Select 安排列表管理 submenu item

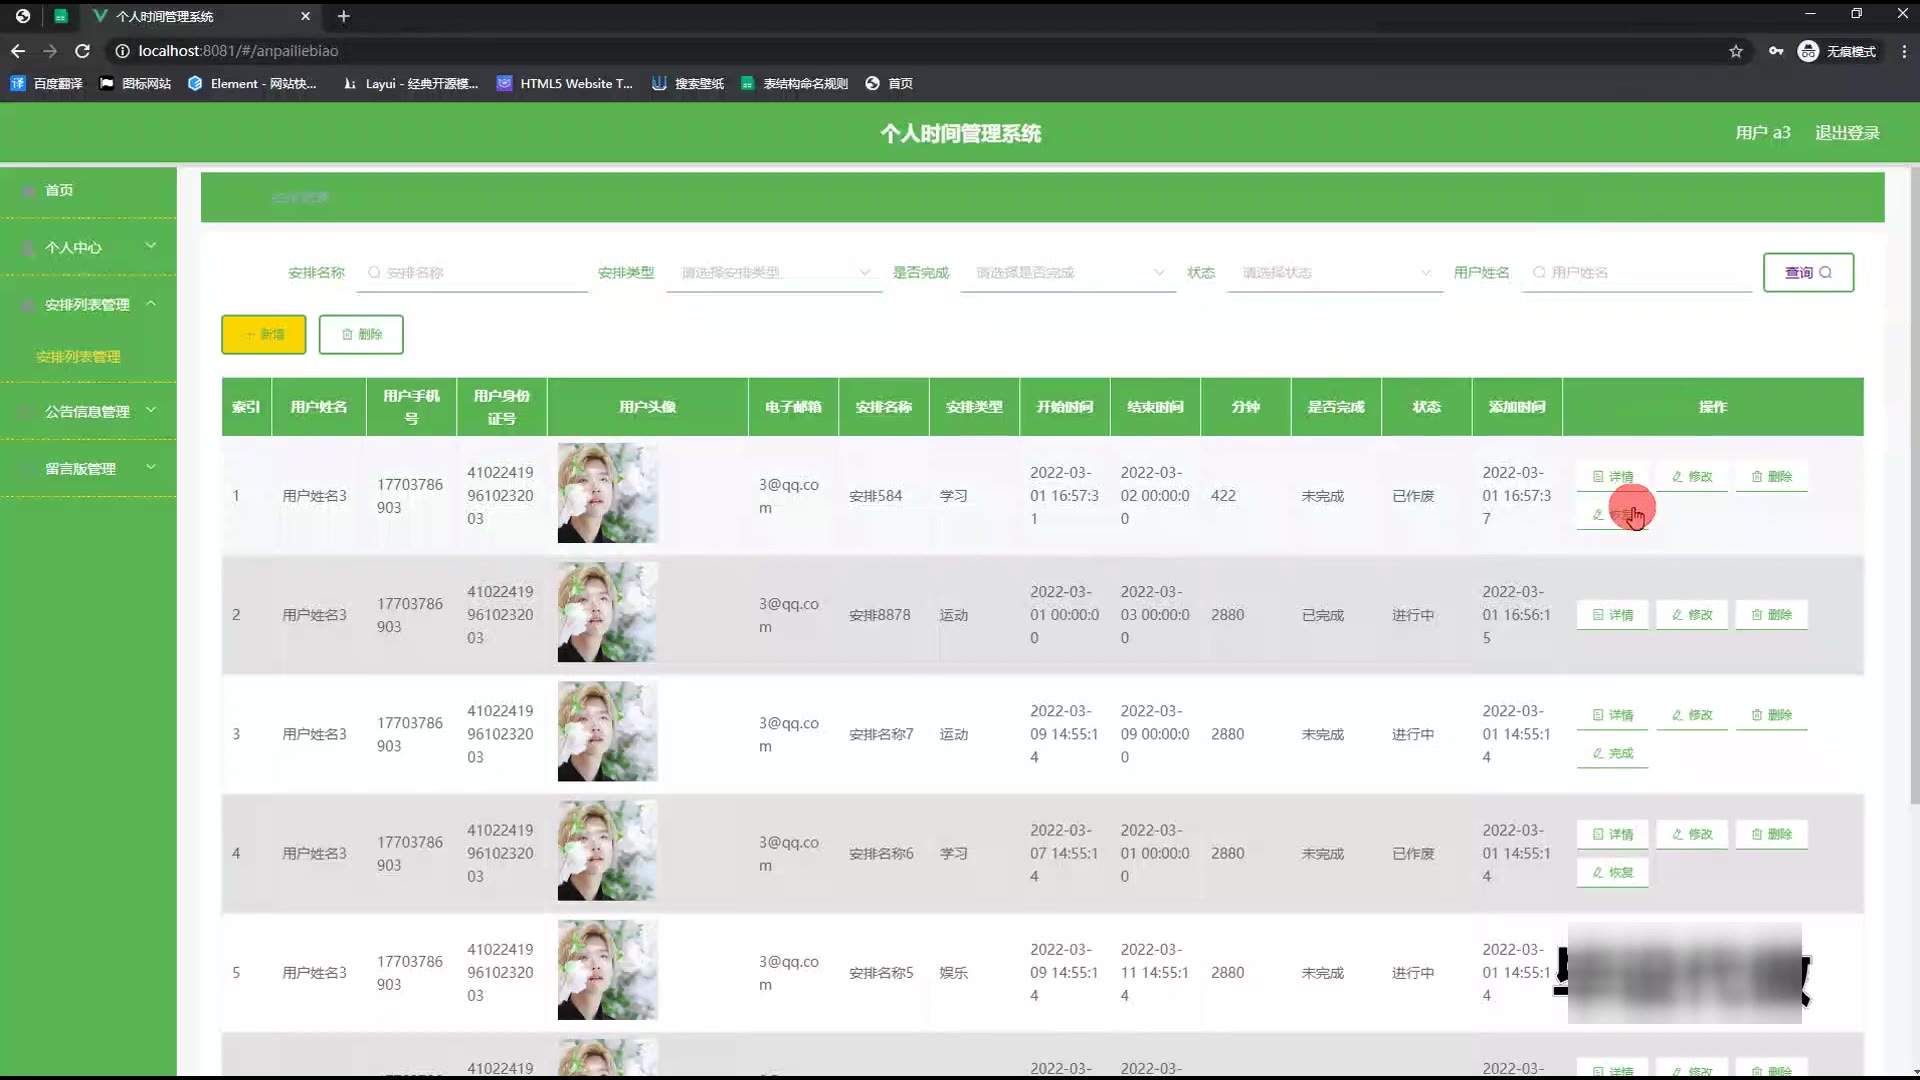pyautogui.click(x=78, y=357)
